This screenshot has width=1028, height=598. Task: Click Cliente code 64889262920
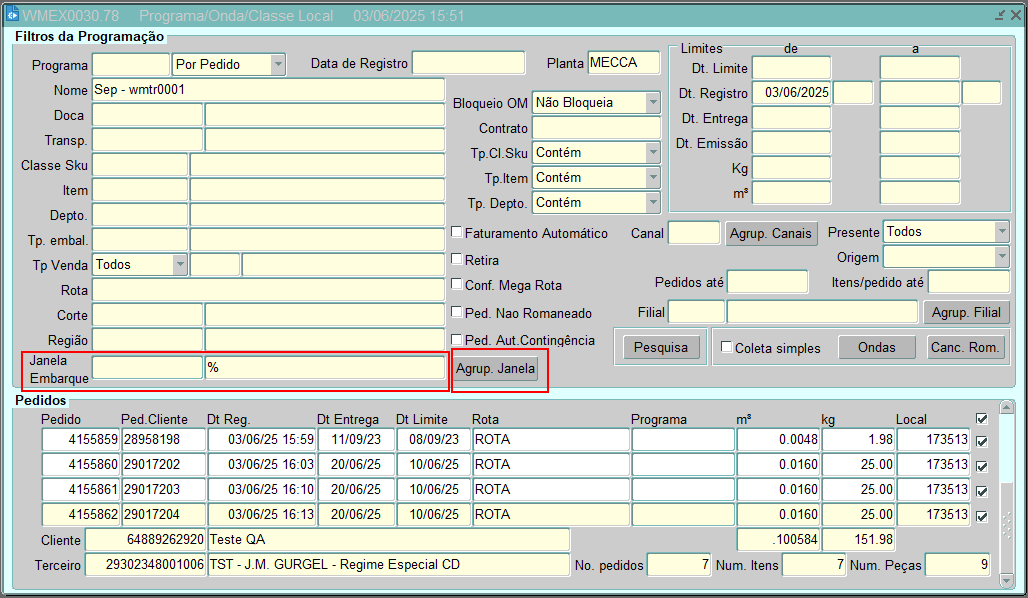(x=146, y=540)
